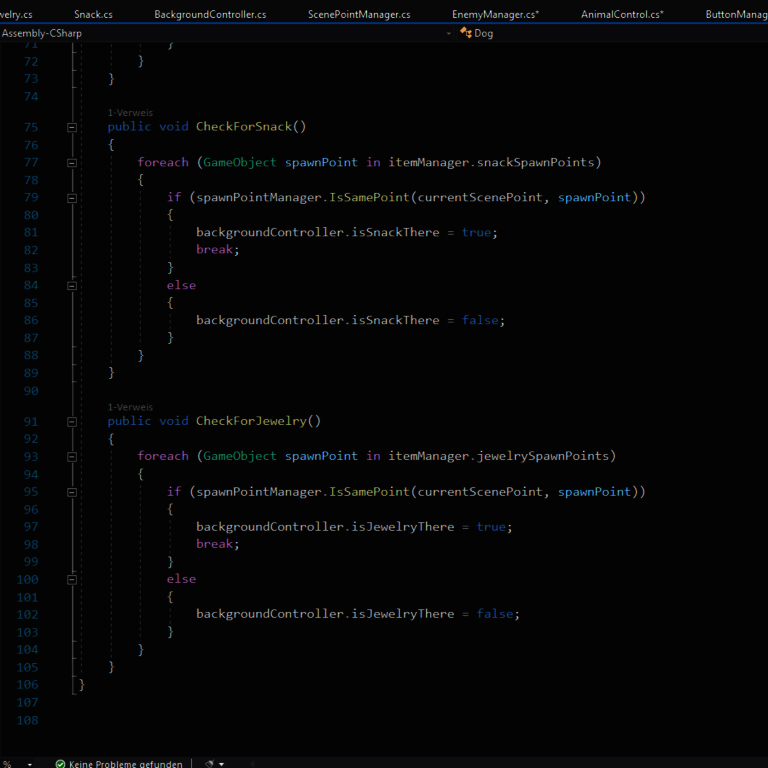Screen dimensions: 768x768
Task: Open the ScenePointManager.cs tab
Action: pyautogui.click(x=359, y=15)
